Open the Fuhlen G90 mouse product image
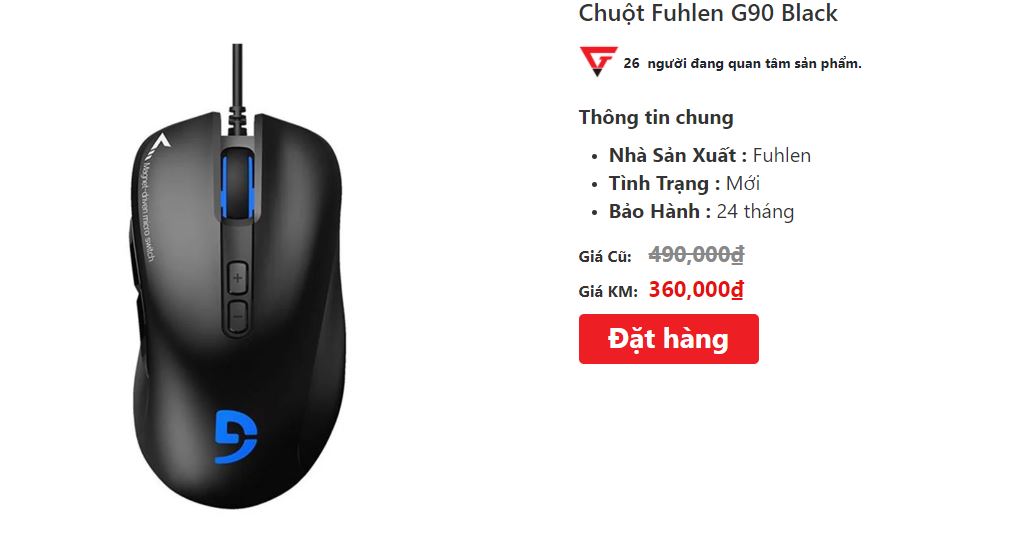Screen dimensions: 1027x550 click(238, 278)
